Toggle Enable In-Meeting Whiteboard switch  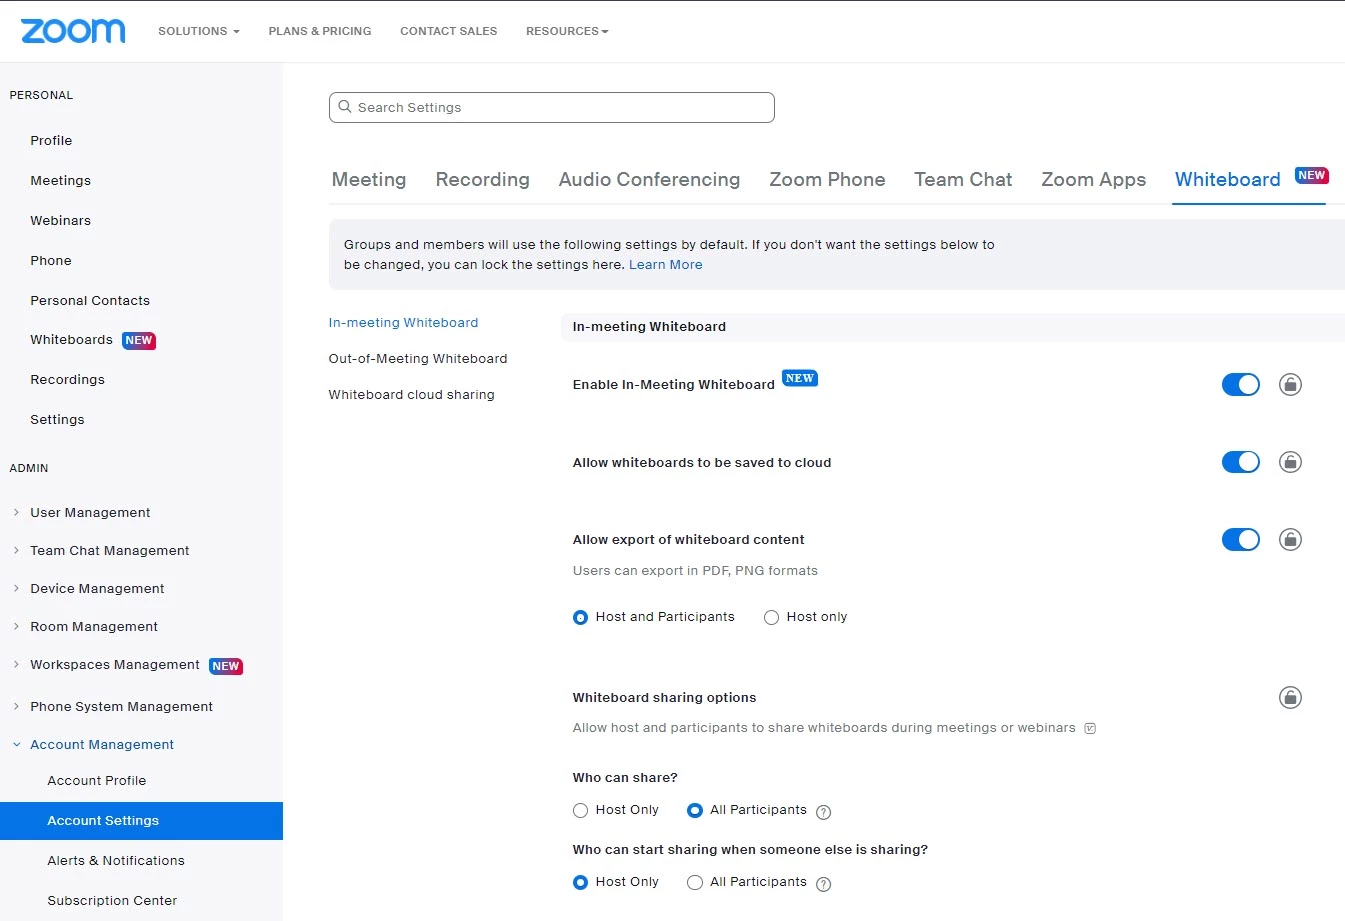(1241, 385)
